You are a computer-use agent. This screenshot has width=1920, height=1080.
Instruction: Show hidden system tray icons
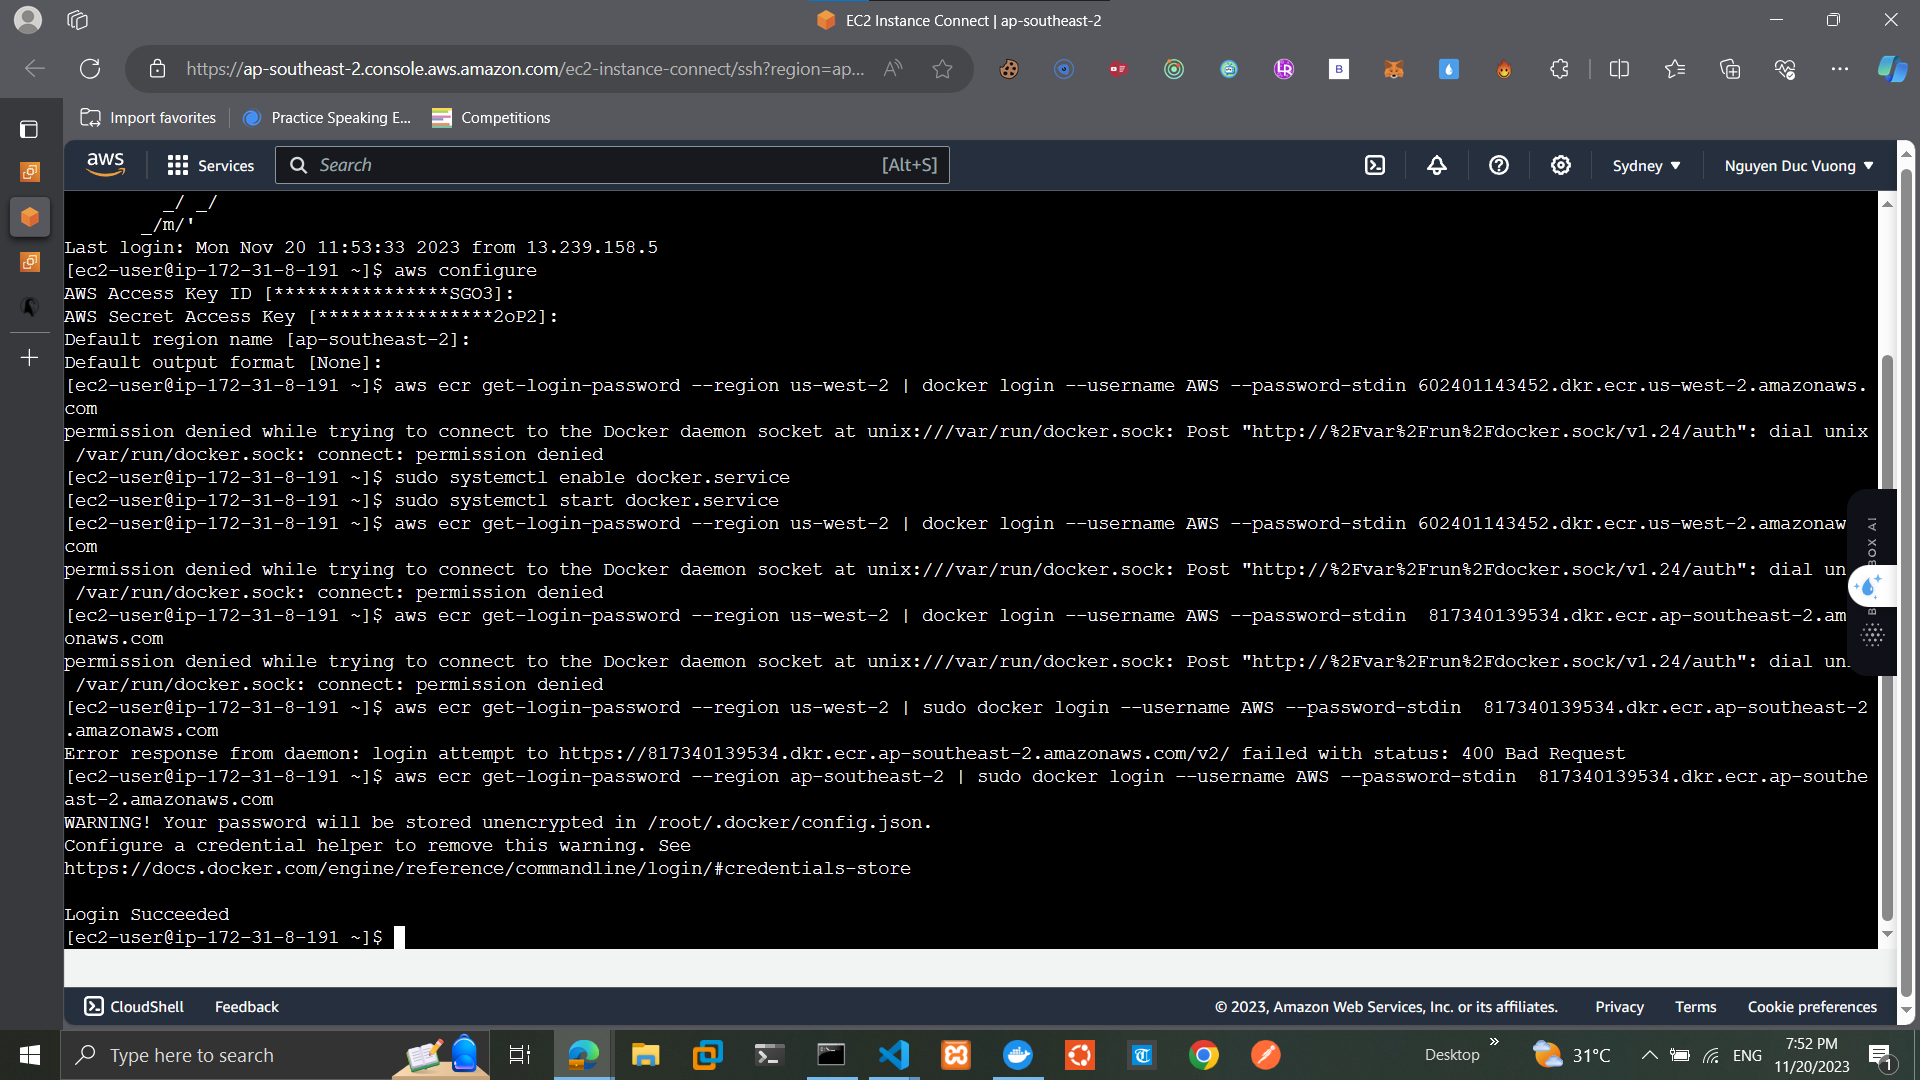[1650, 1055]
